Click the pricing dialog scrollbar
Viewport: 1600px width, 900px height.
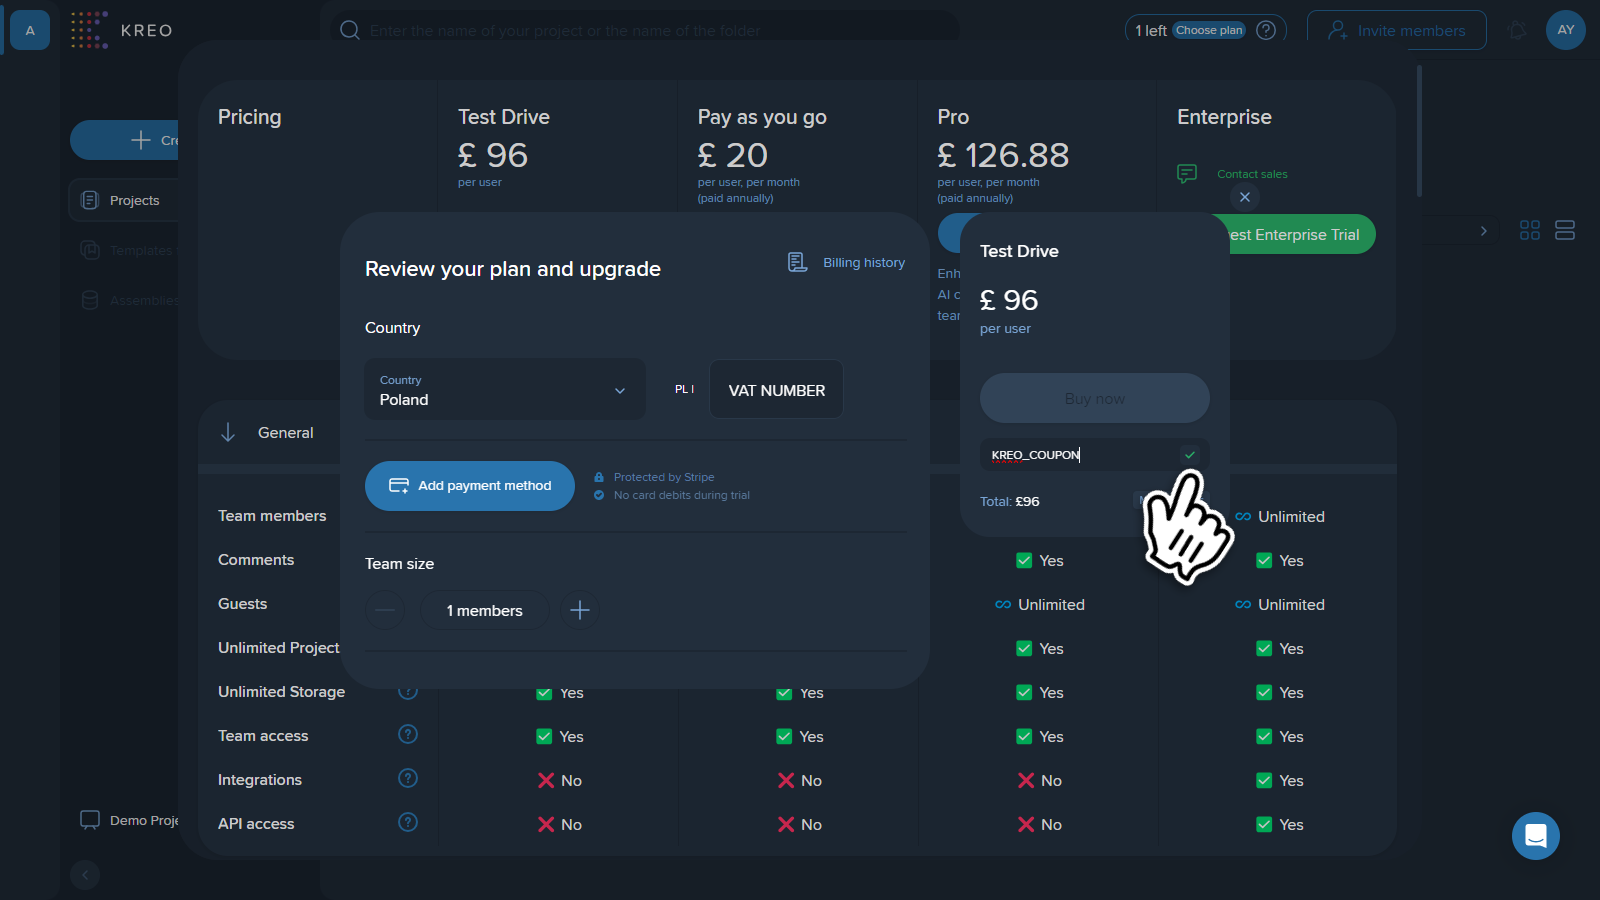point(1419,131)
